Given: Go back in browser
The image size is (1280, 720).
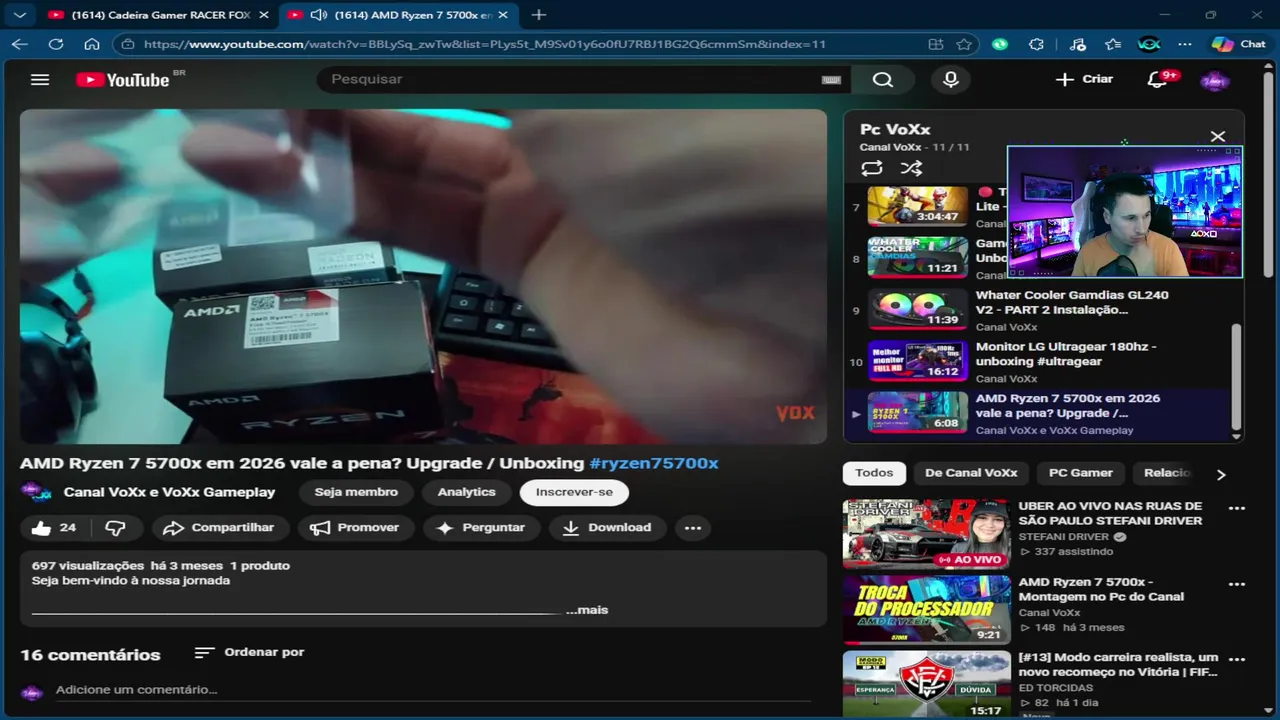Looking at the screenshot, I should coord(20,44).
